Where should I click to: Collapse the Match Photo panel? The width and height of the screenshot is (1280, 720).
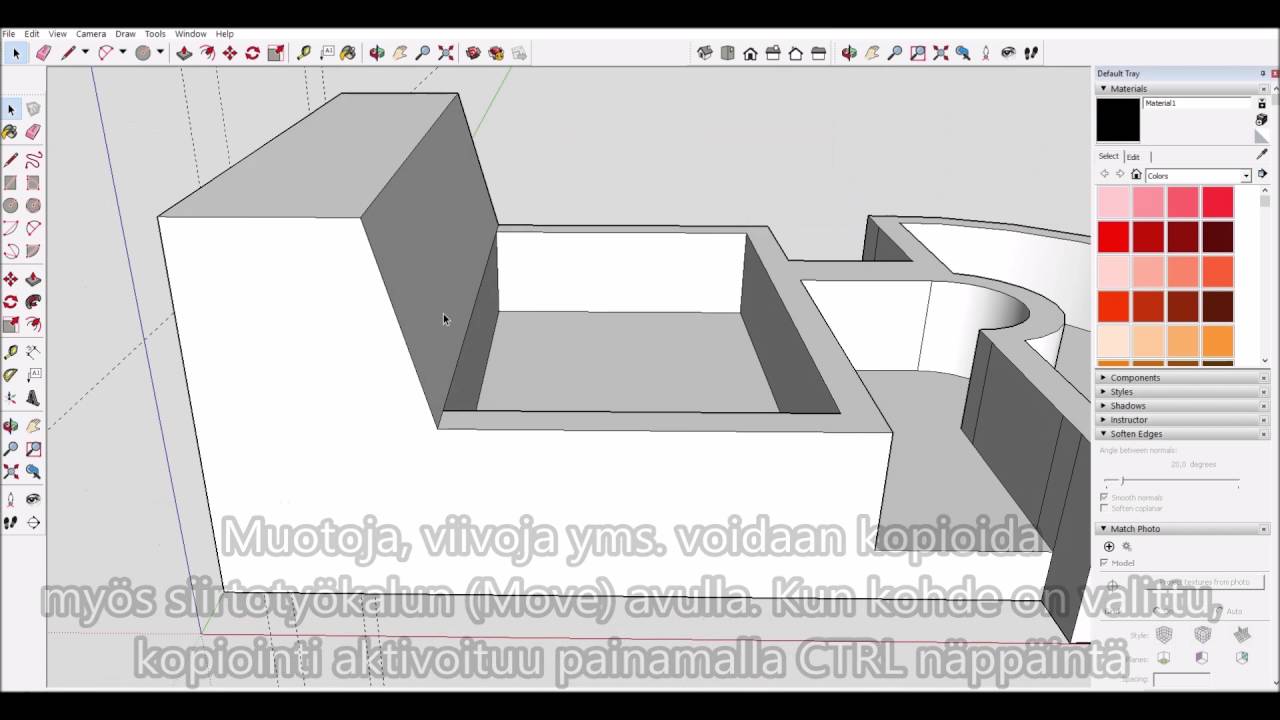point(1104,529)
